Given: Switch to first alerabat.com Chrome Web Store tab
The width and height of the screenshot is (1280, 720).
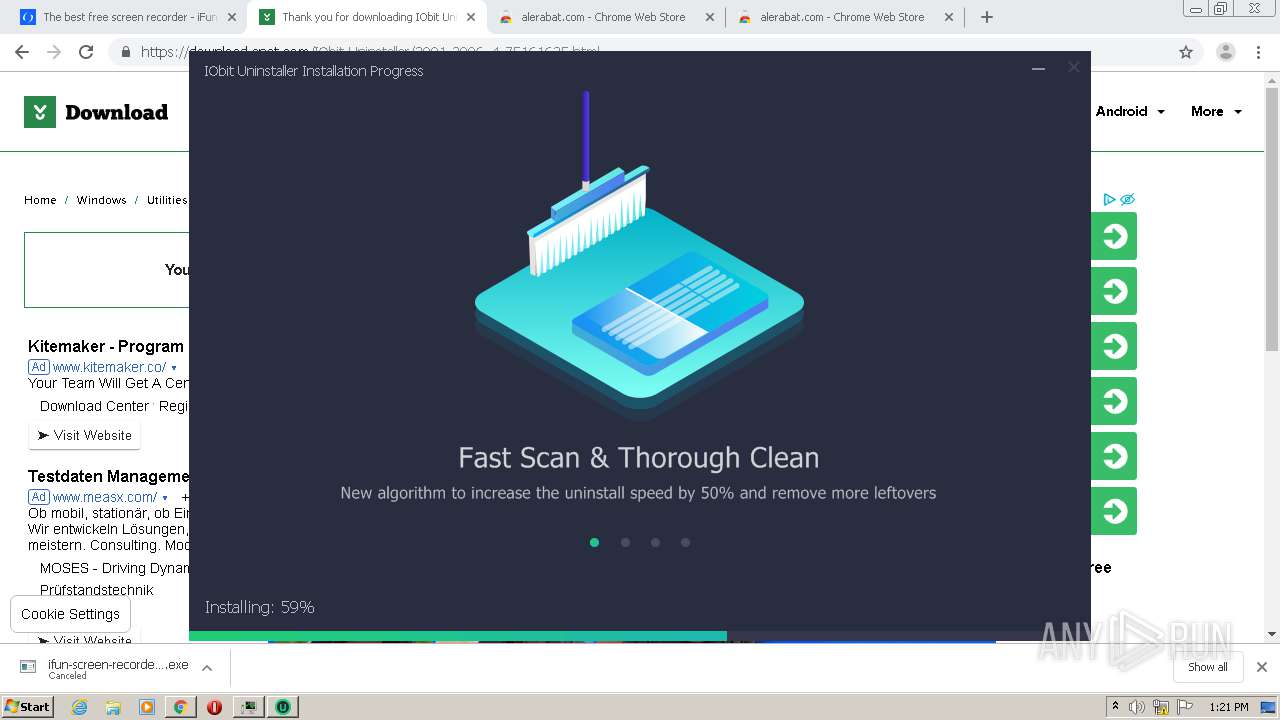Looking at the screenshot, I should coord(605,17).
